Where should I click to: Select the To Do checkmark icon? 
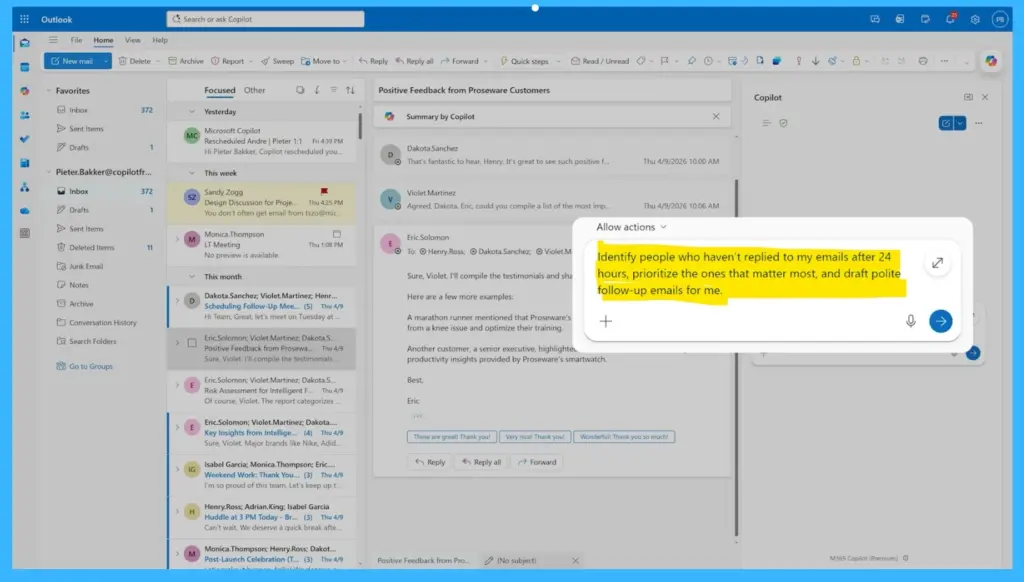pyautogui.click(x=25, y=140)
